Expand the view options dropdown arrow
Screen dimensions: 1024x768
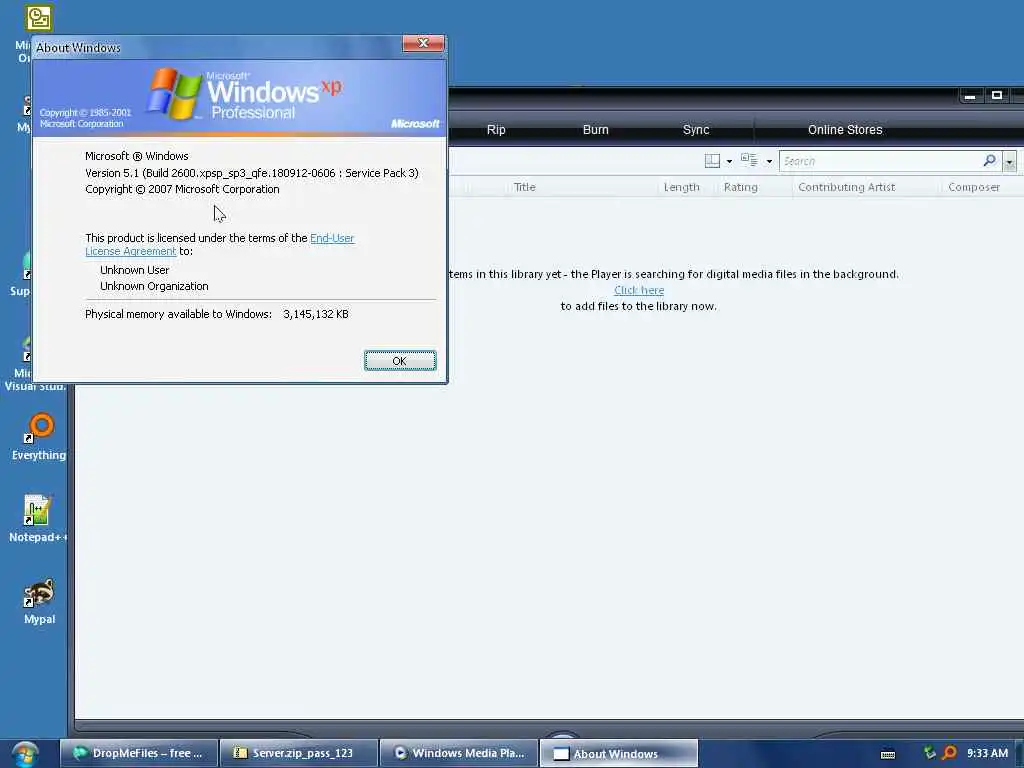769,161
